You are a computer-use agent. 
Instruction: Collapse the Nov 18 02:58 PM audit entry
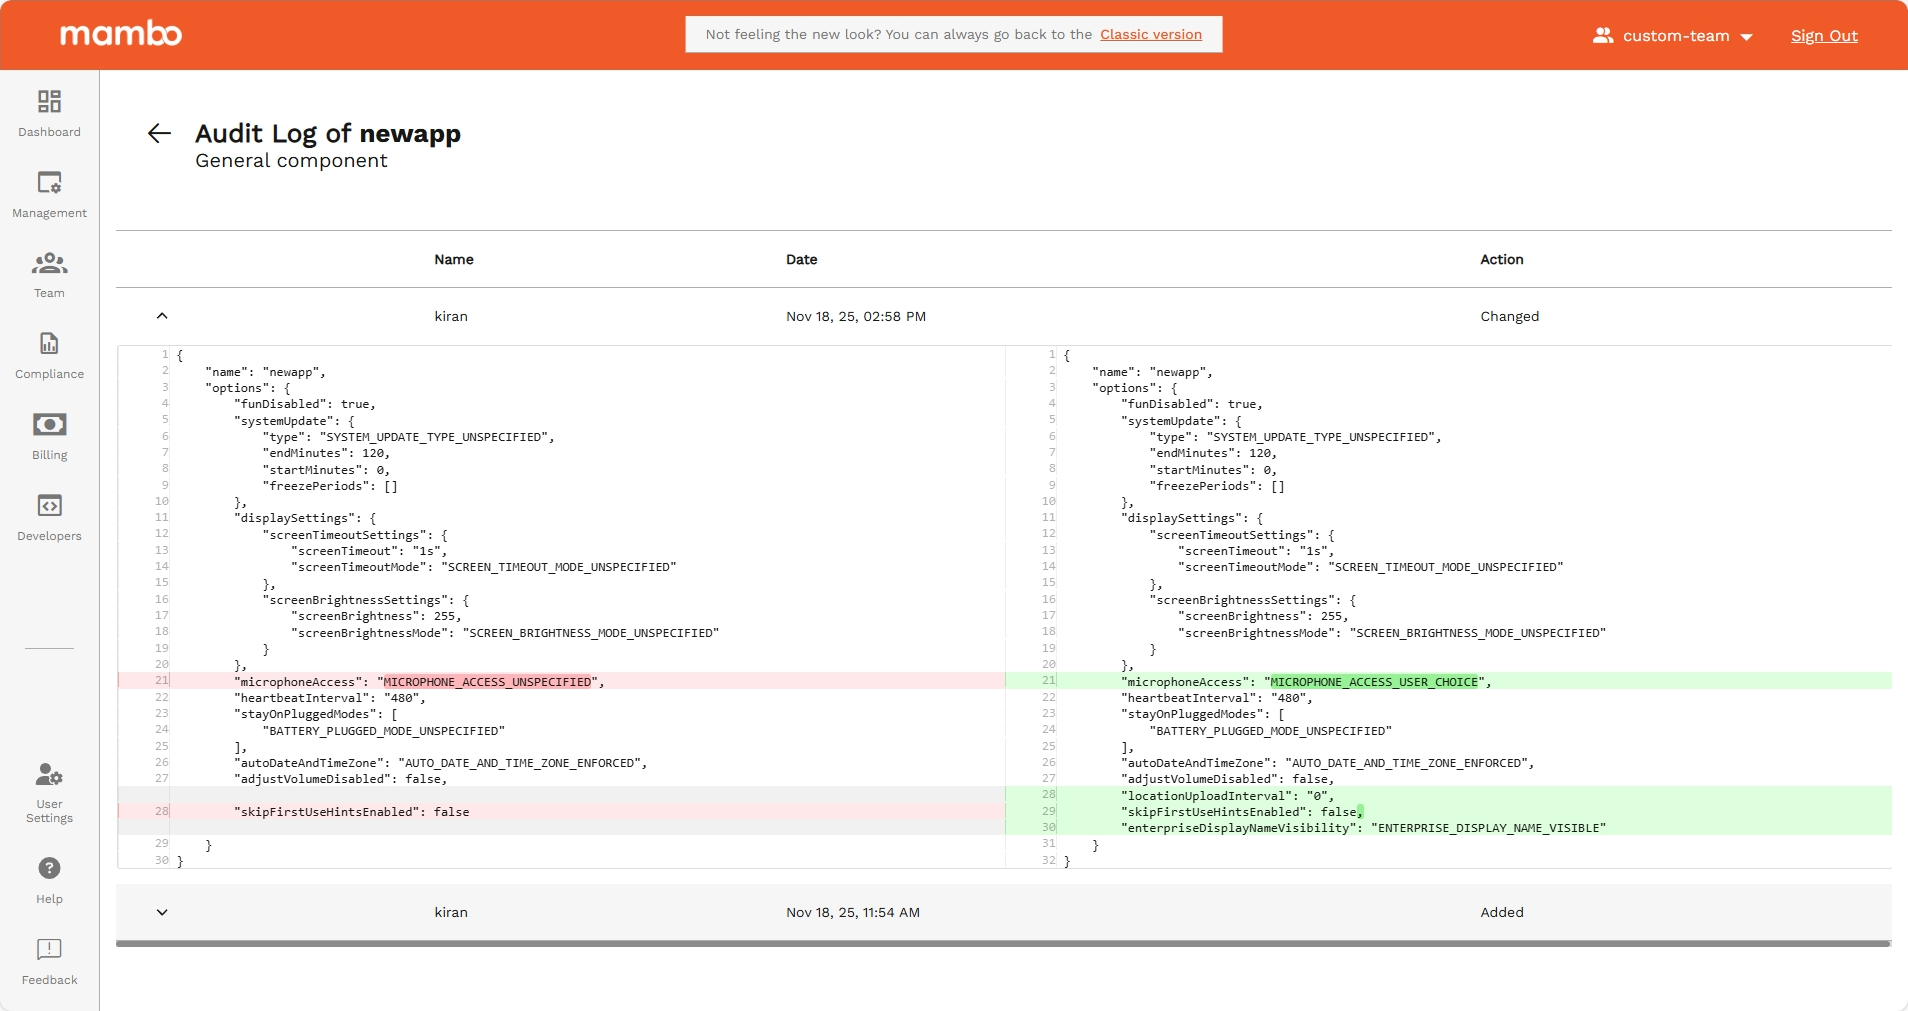pos(162,316)
